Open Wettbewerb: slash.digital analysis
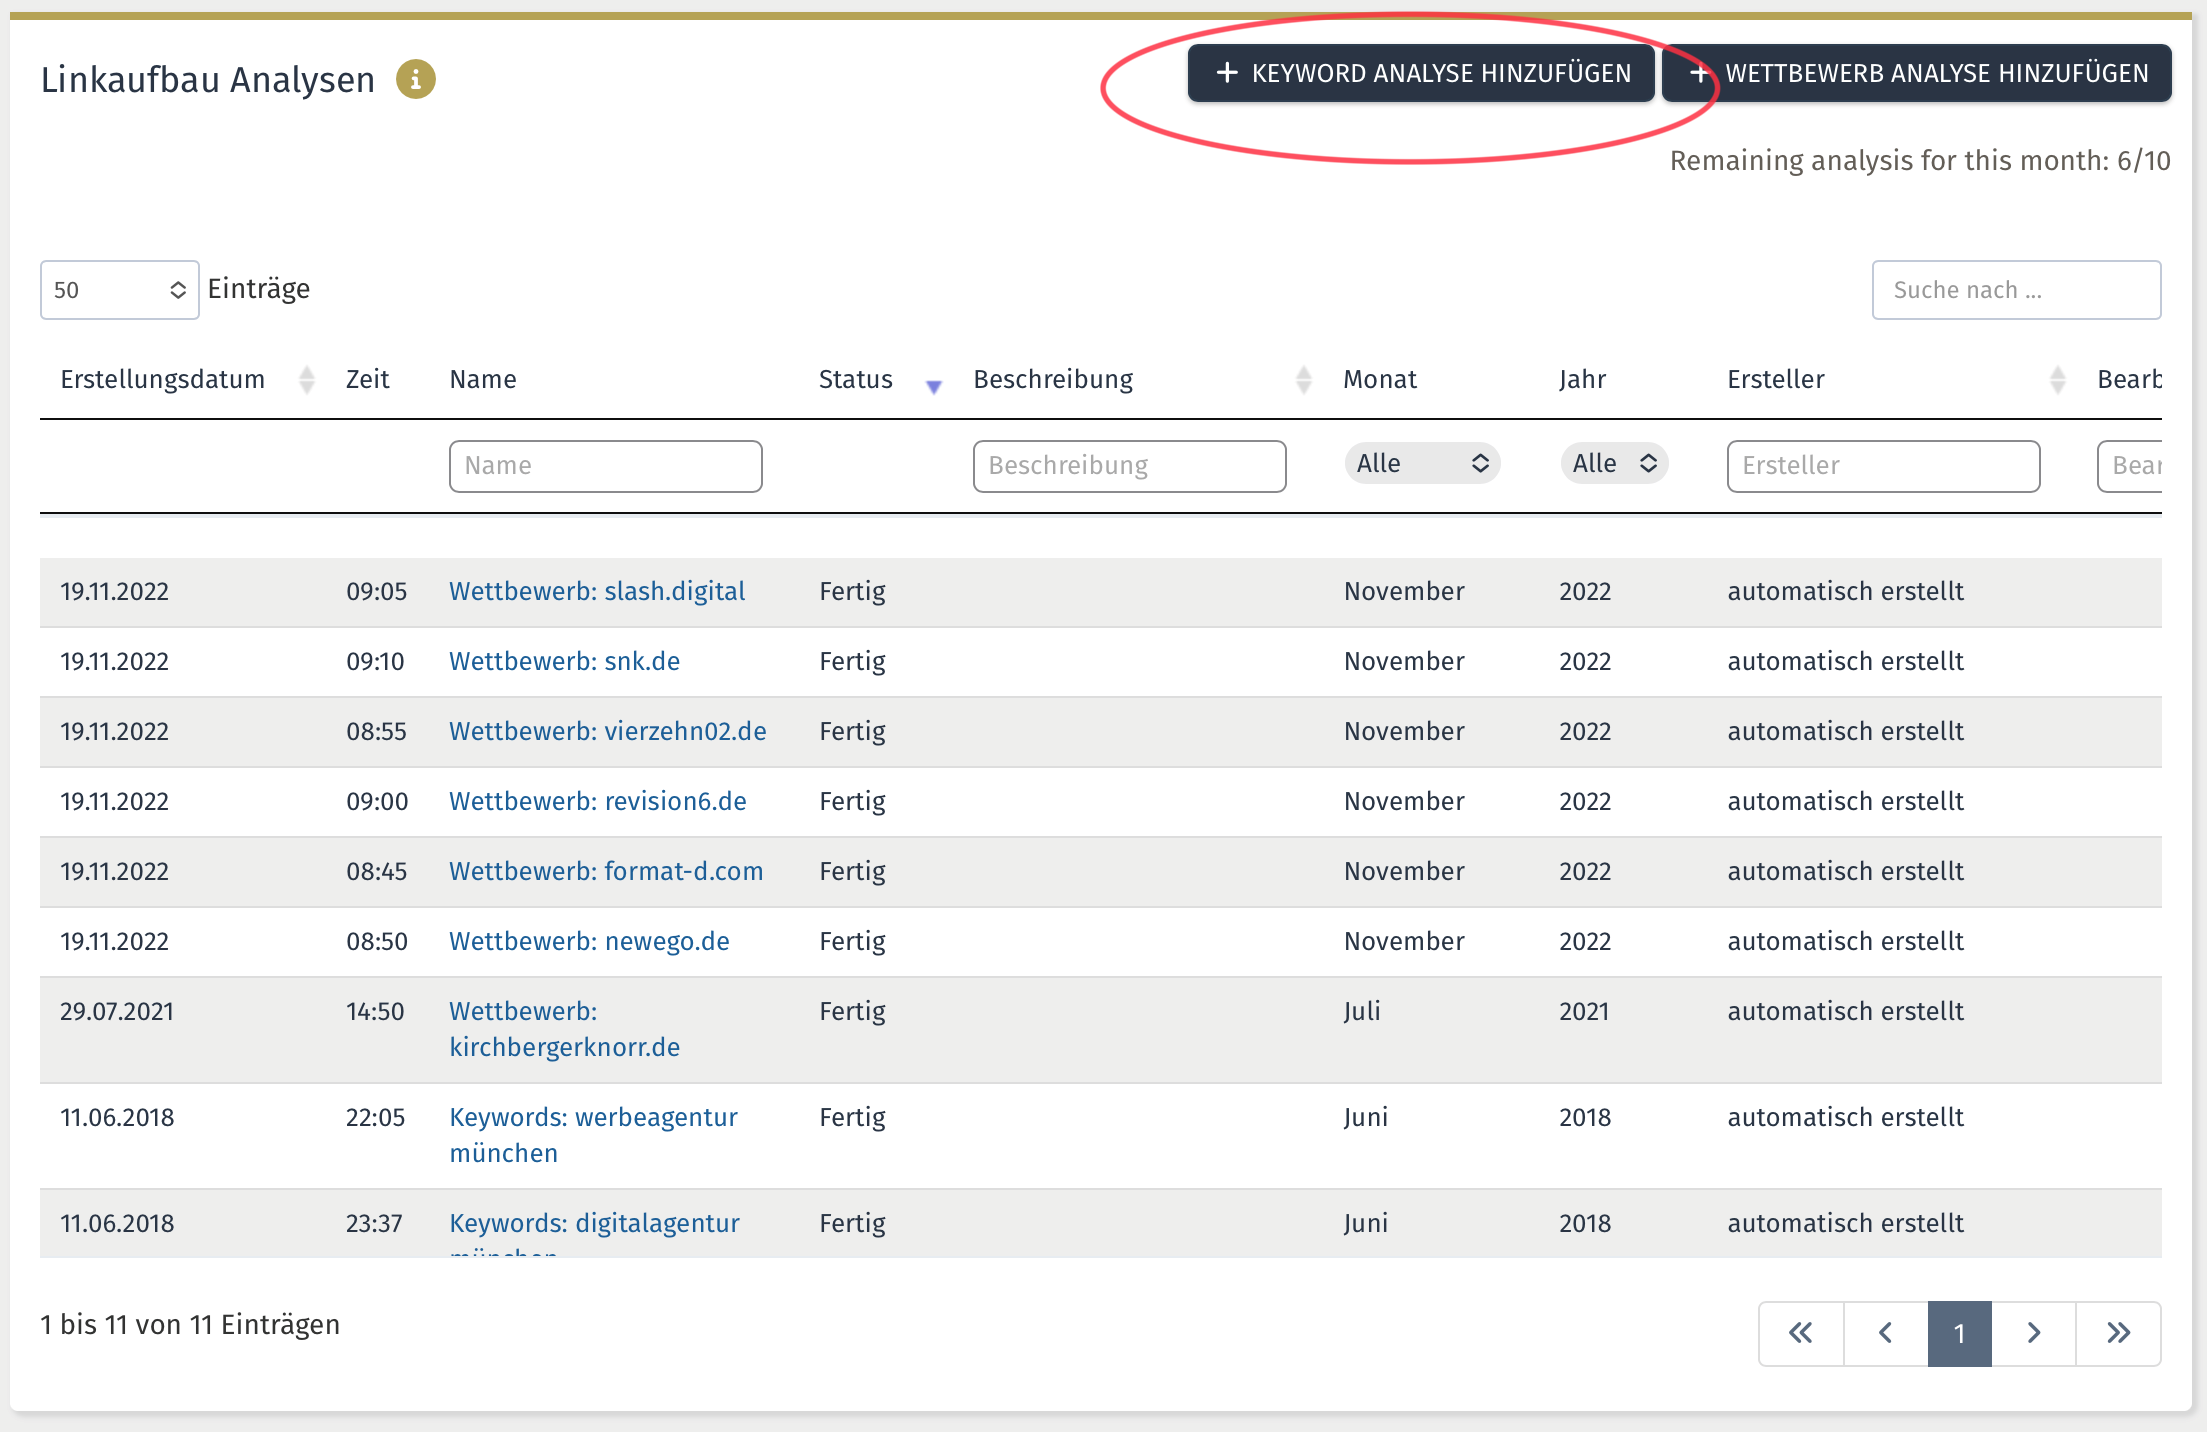The image size is (2207, 1432). point(597,591)
